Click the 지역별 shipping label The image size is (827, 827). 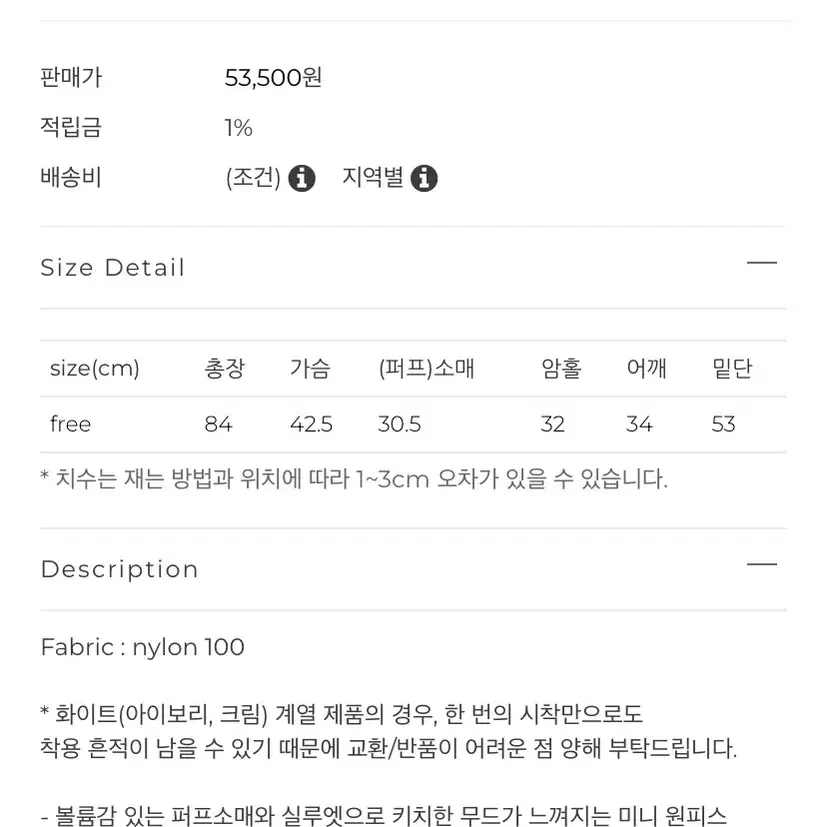click(372, 177)
